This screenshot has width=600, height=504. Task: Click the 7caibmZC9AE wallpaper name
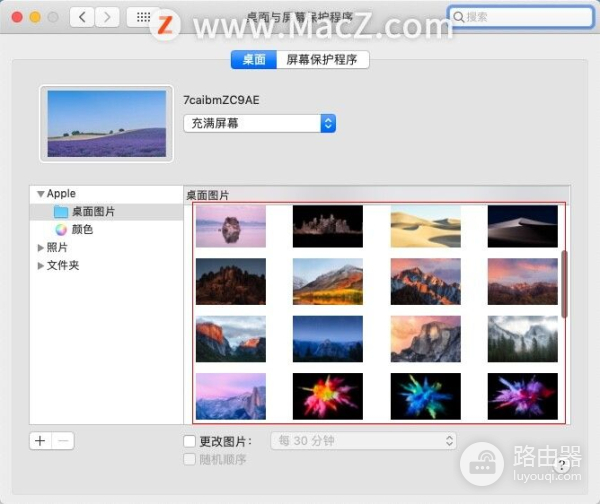221,100
